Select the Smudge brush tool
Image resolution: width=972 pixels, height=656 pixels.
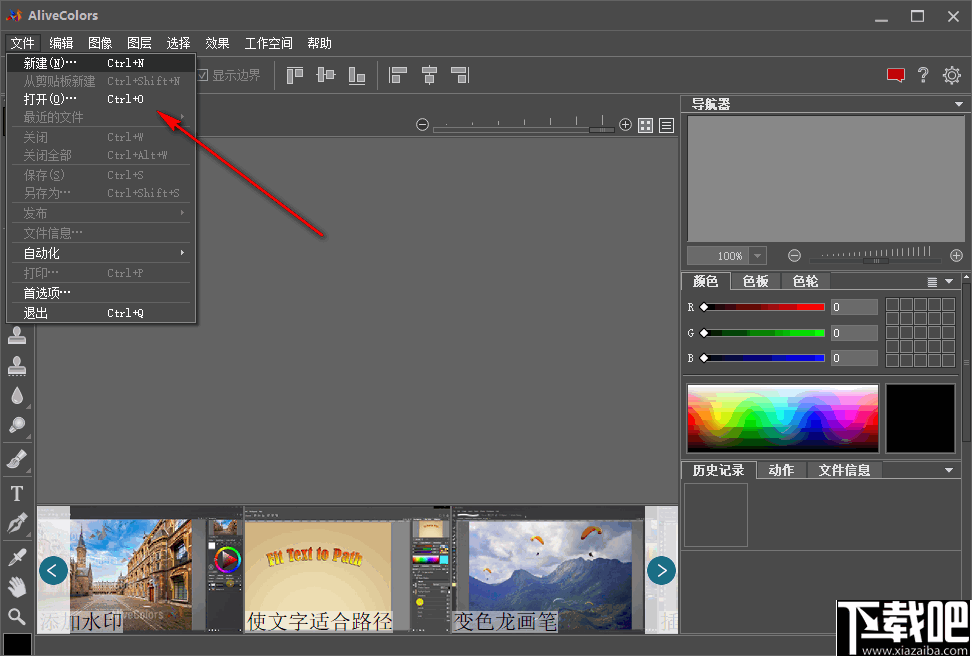pos(17,459)
